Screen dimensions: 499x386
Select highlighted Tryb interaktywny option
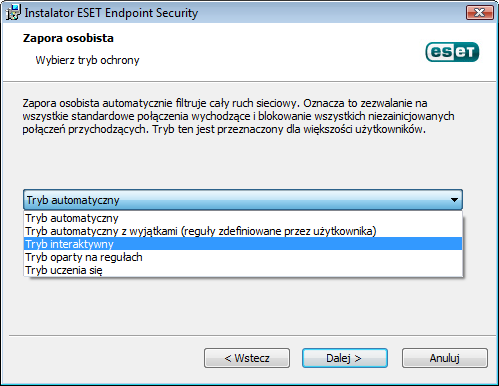click(x=243, y=244)
